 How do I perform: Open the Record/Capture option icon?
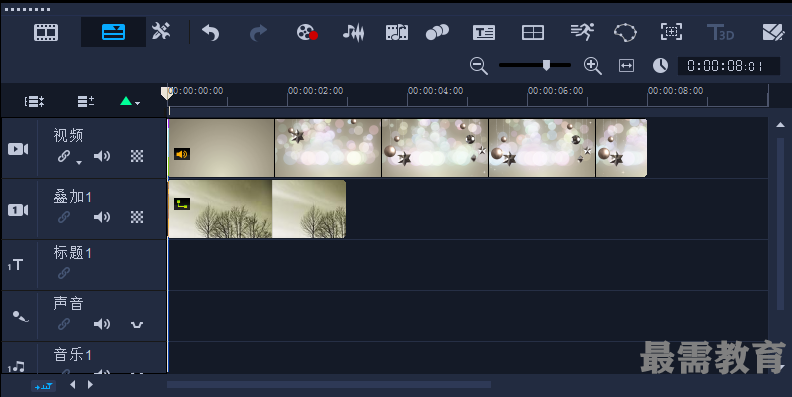[307, 32]
